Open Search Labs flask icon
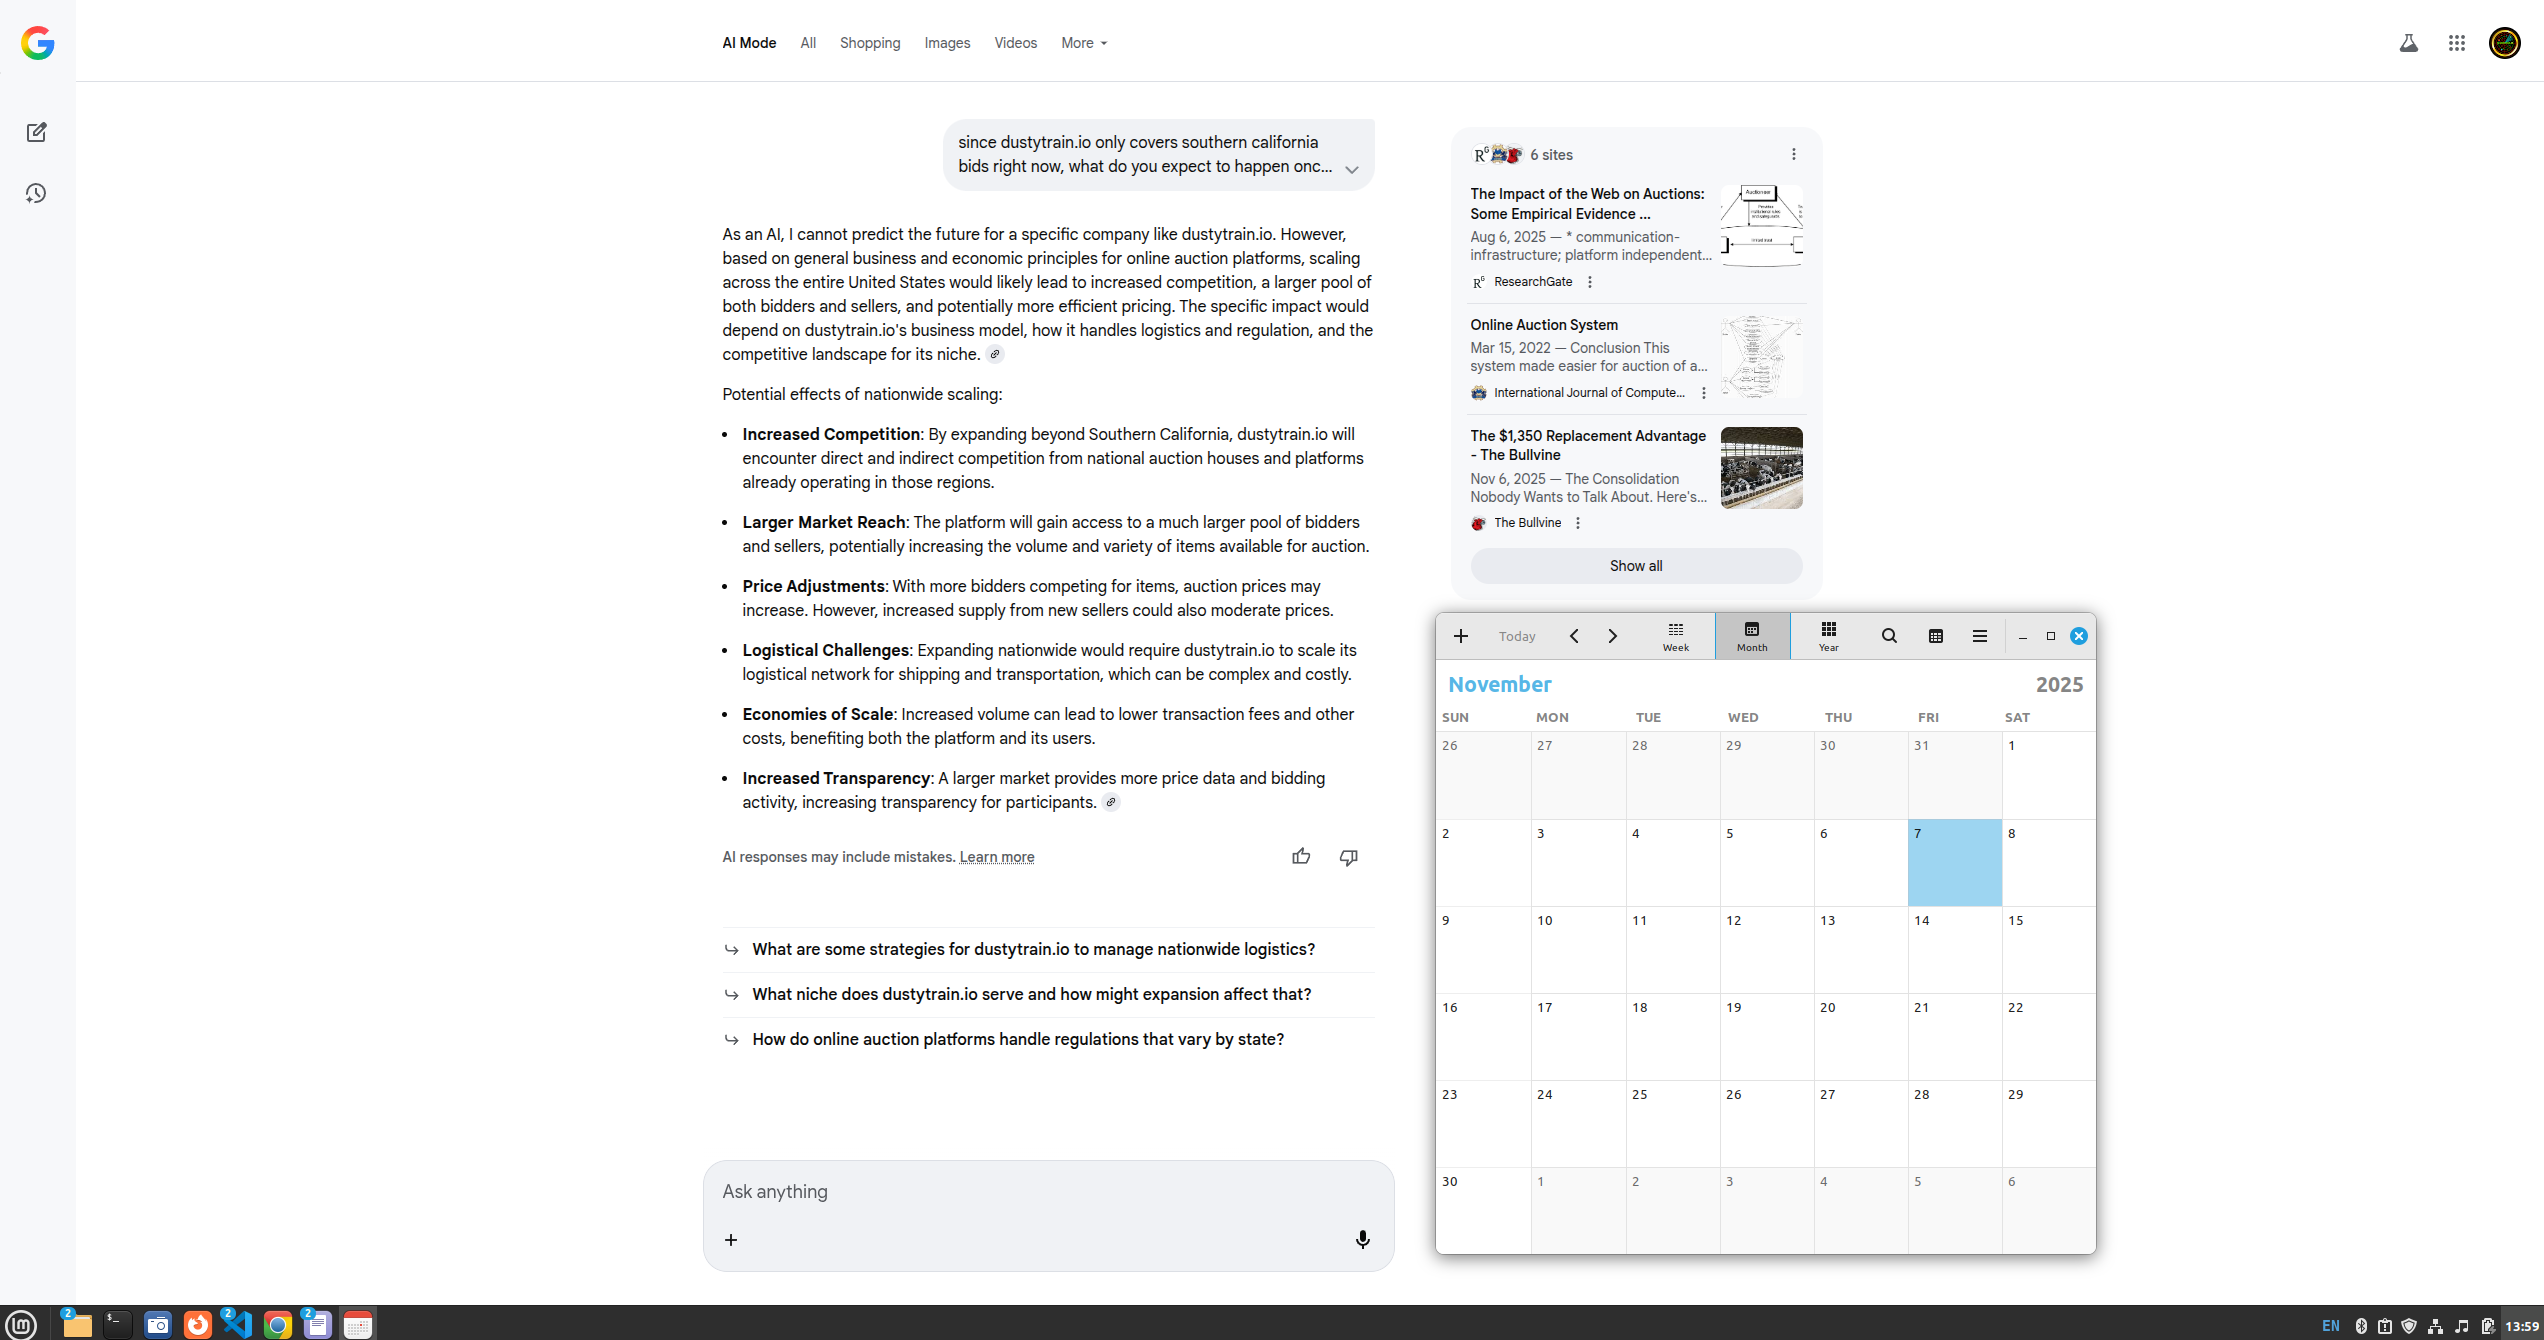2544x1340 pixels. (x=2408, y=43)
